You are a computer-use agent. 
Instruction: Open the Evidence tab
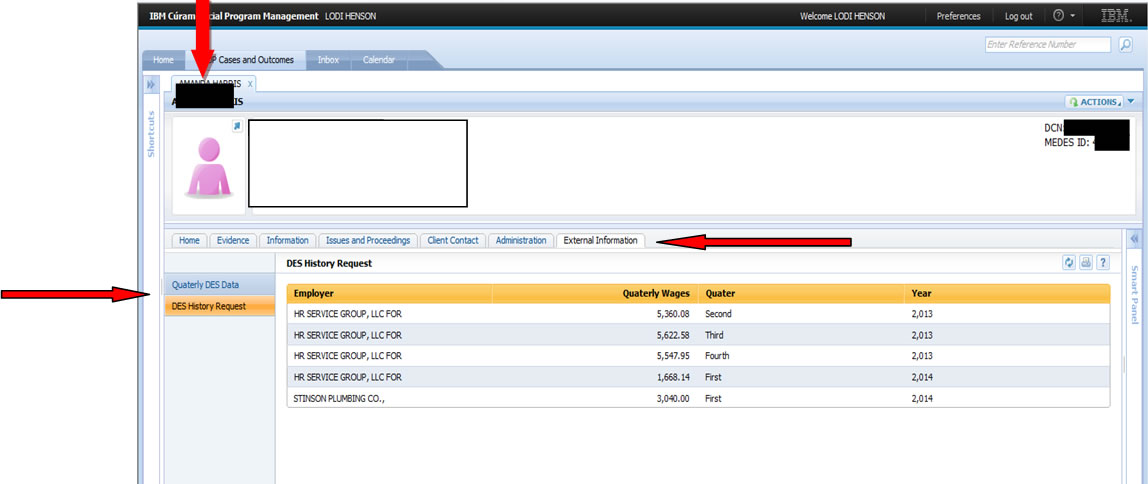[x=233, y=240]
